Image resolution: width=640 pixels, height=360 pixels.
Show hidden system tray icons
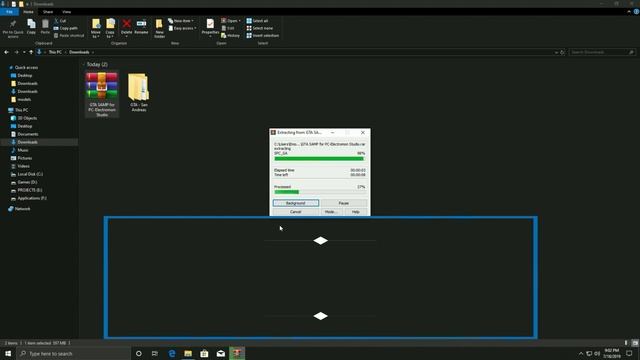[x=581, y=353]
